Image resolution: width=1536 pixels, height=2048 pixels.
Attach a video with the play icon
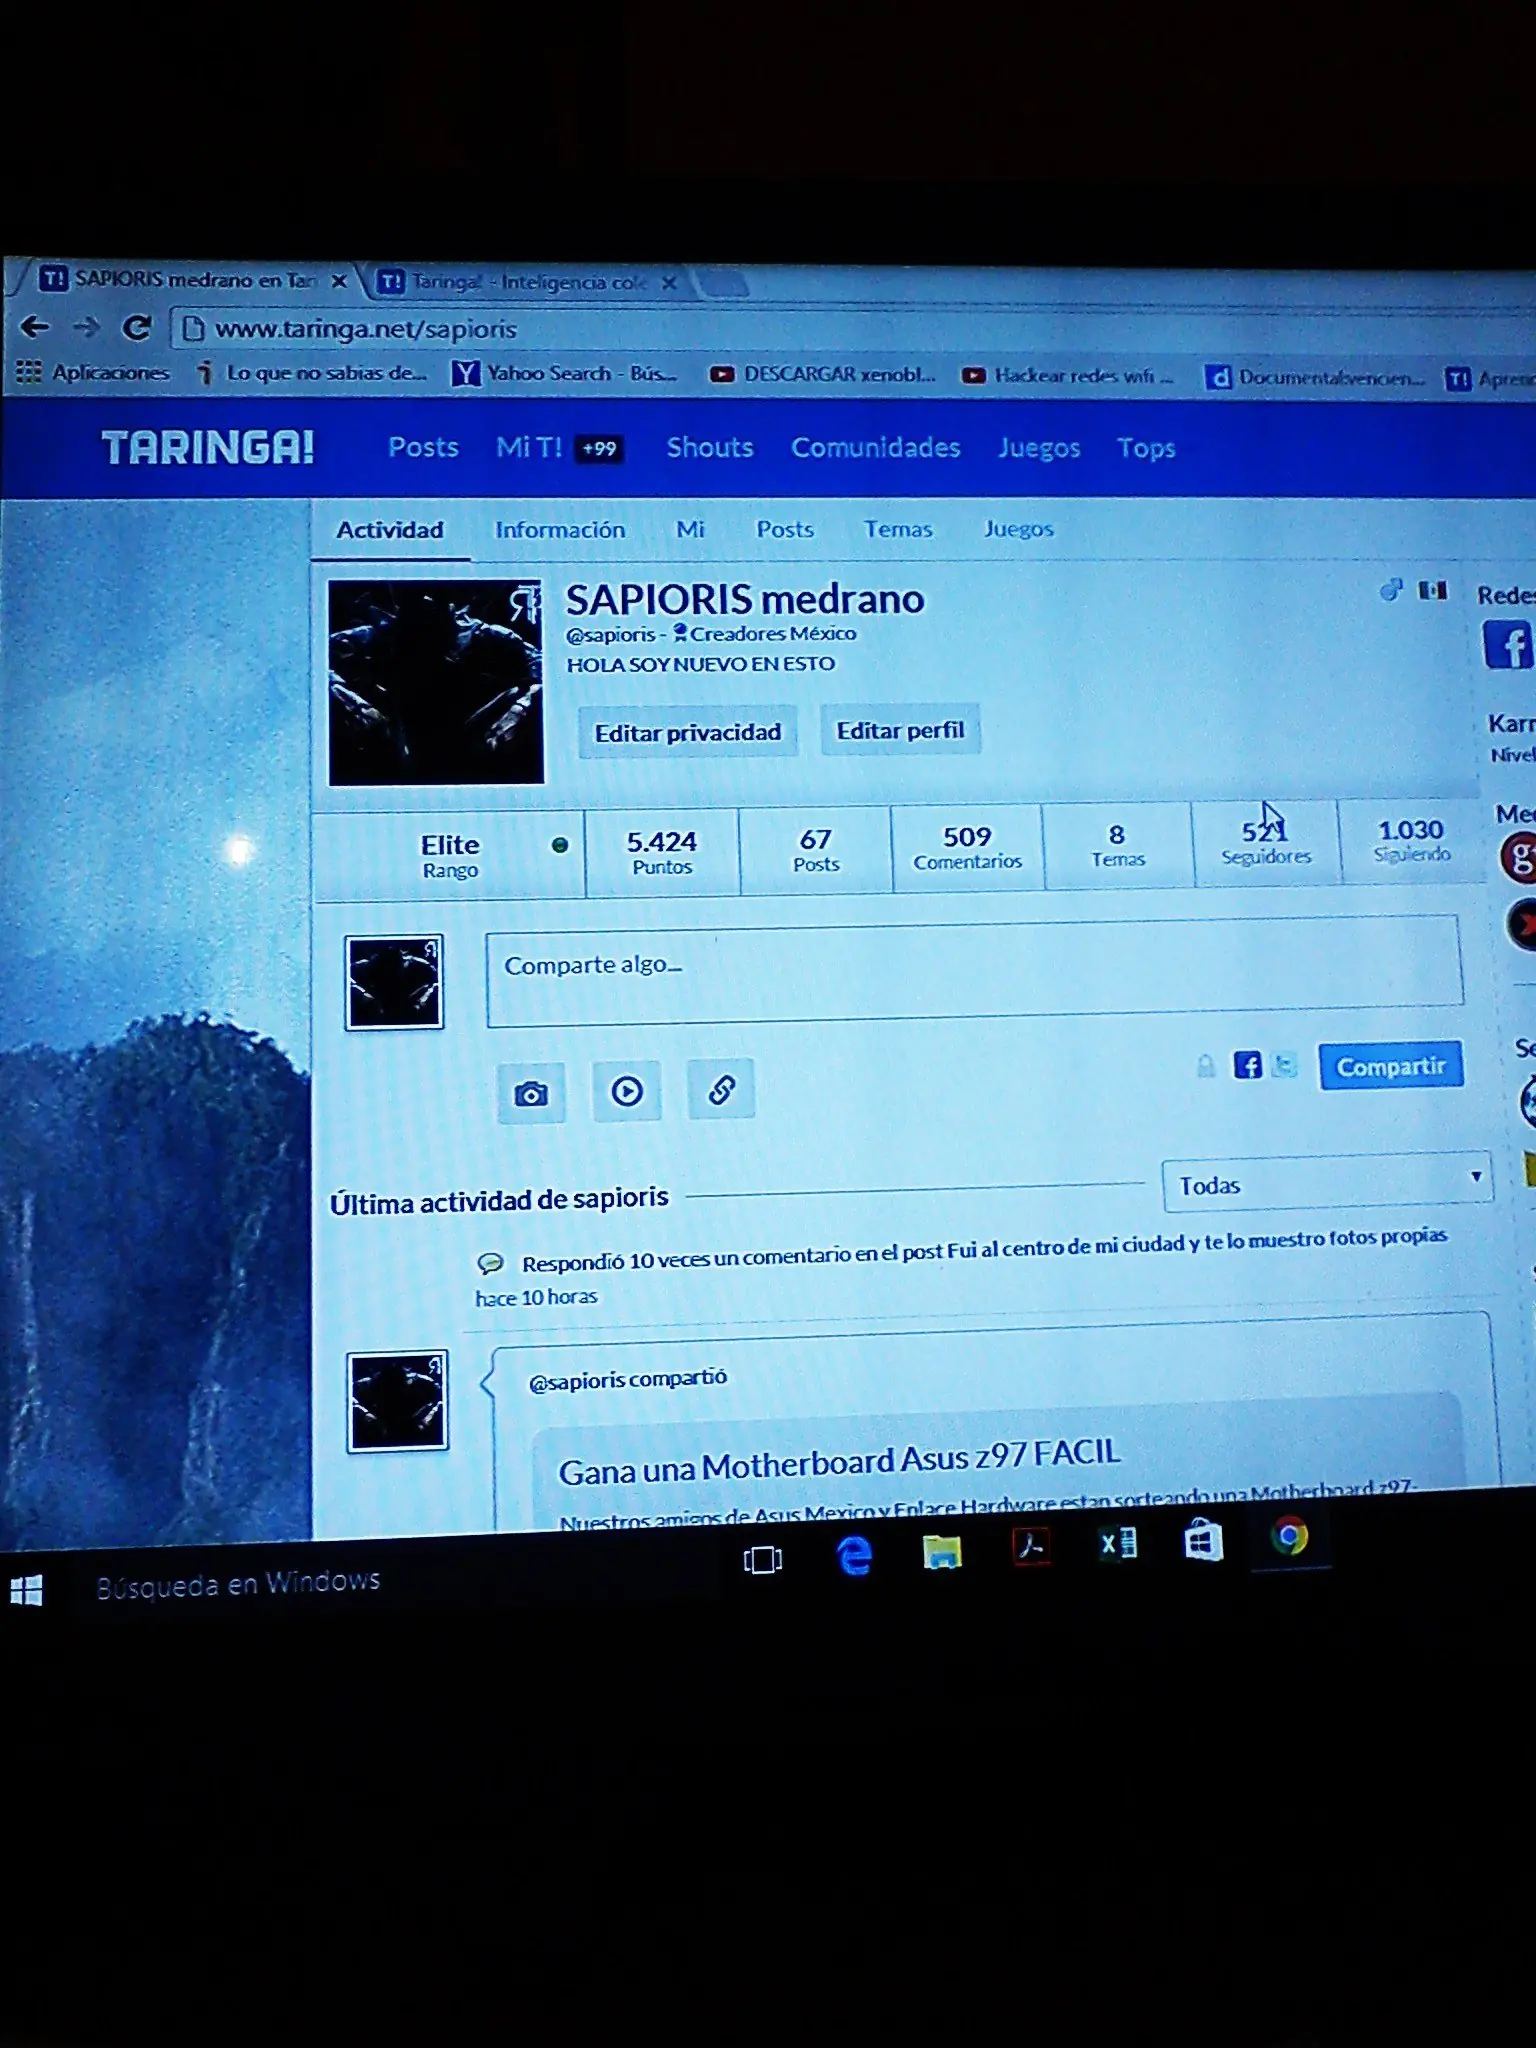click(627, 1090)
